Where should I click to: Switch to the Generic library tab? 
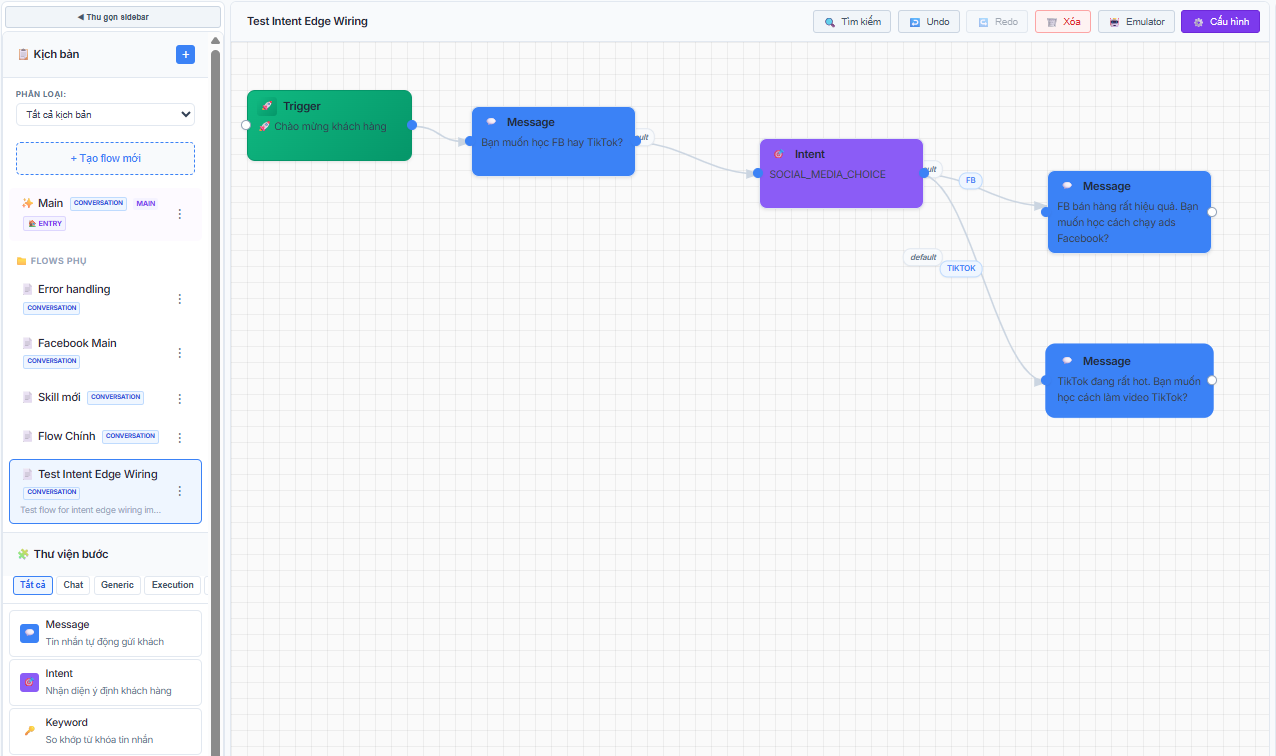tap(117, 585)
